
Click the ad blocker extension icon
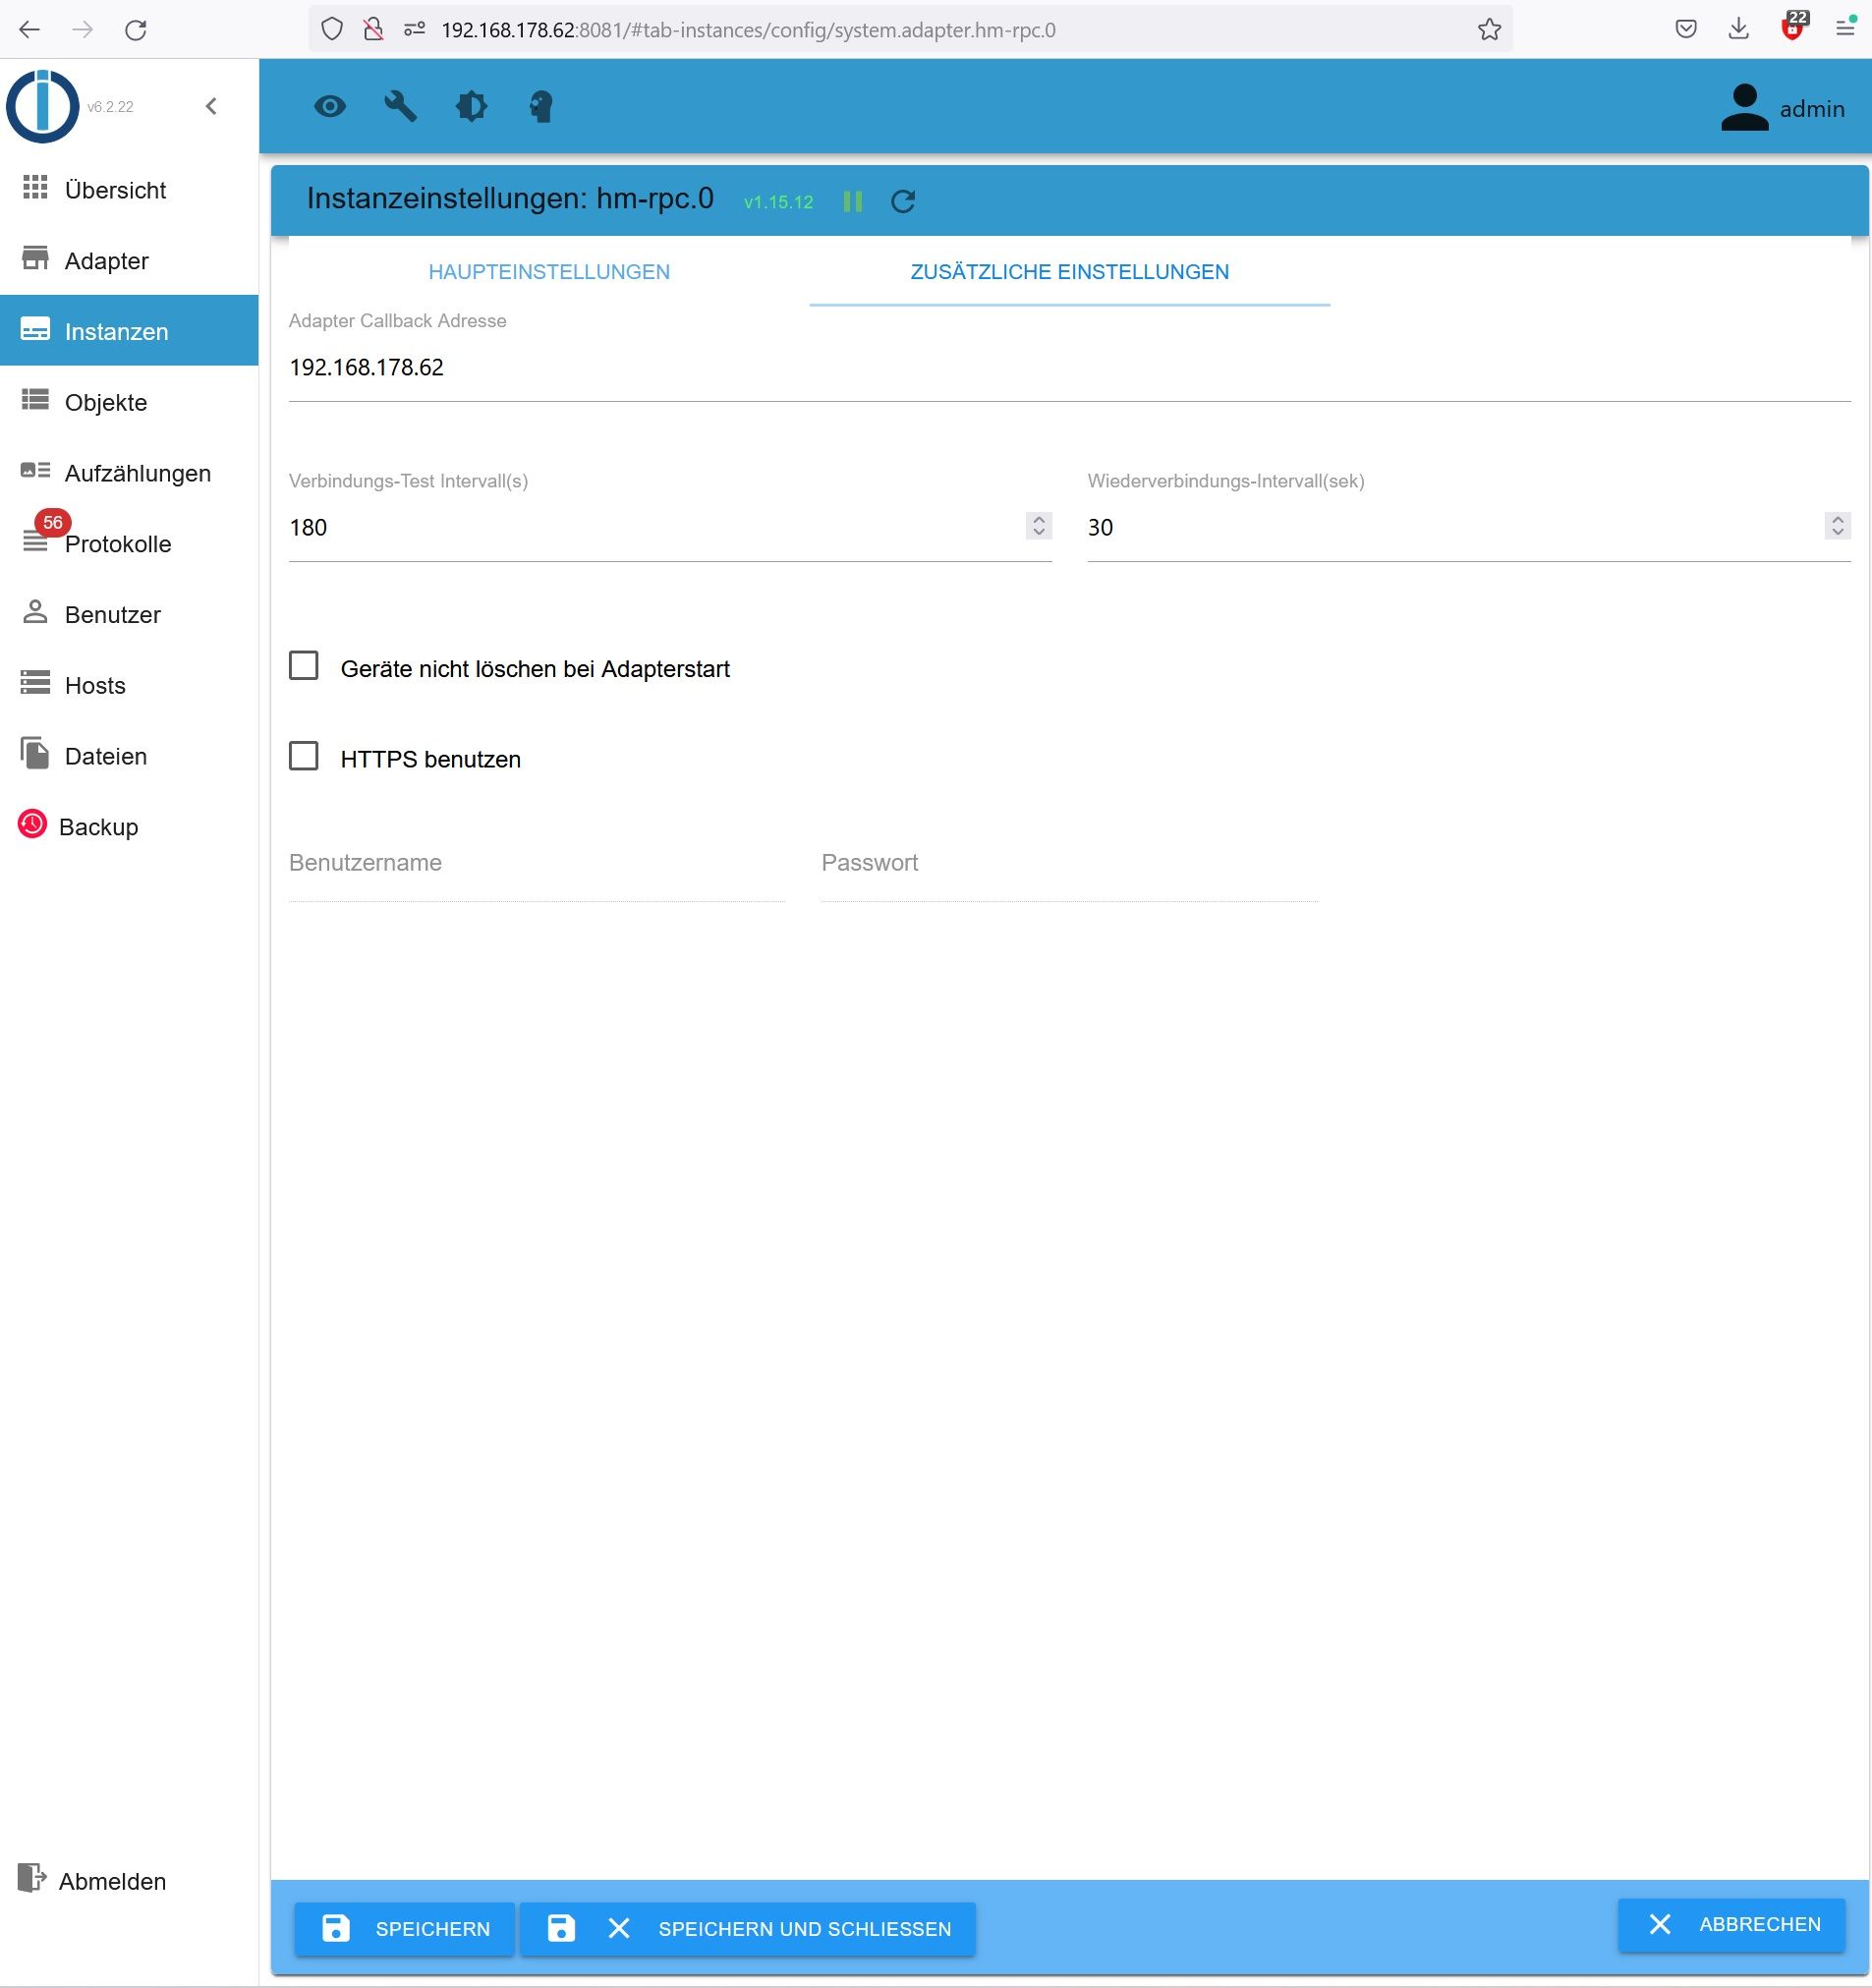tap(1793, 28)
